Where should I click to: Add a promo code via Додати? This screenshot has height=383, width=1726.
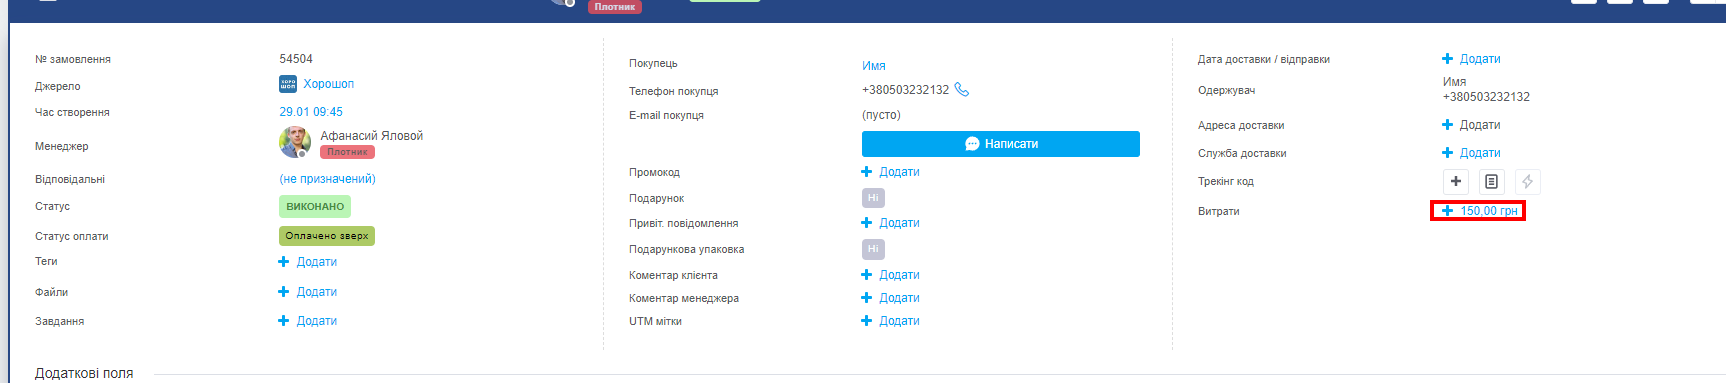click(x=899, y=172)
